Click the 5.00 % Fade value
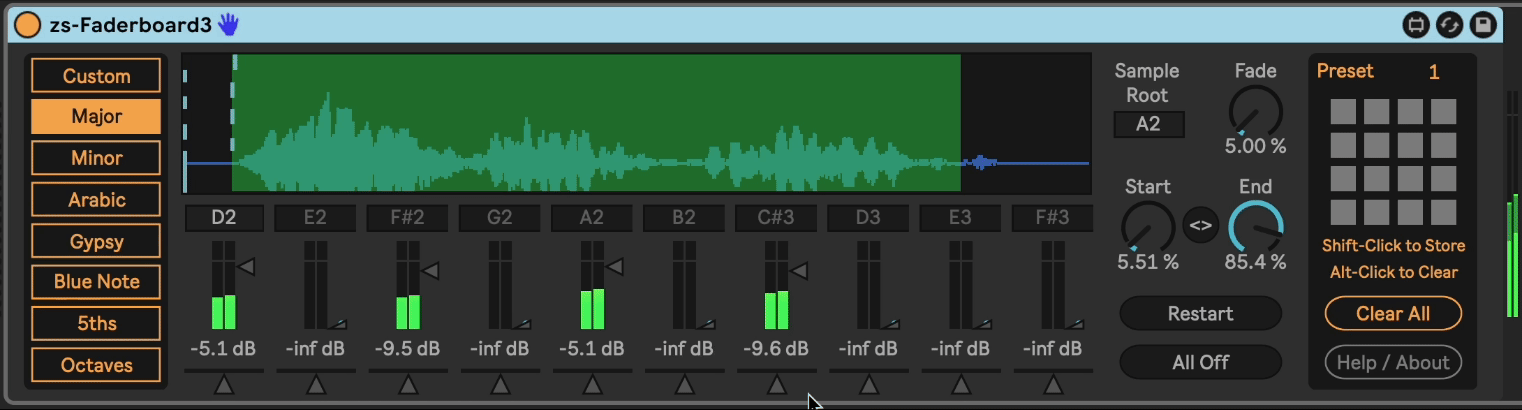 click(x=1255, y=146)
